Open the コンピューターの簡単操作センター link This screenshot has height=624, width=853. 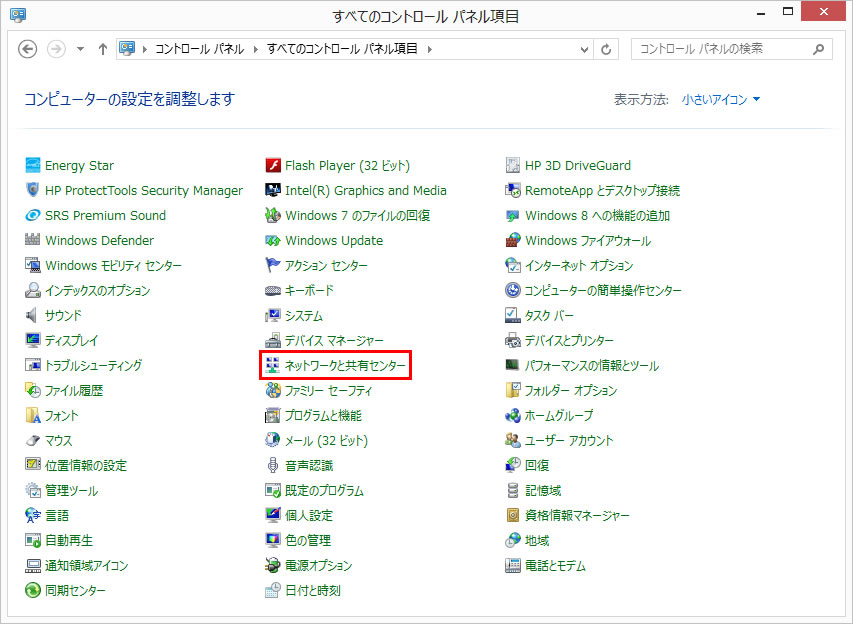pos(603,291)
